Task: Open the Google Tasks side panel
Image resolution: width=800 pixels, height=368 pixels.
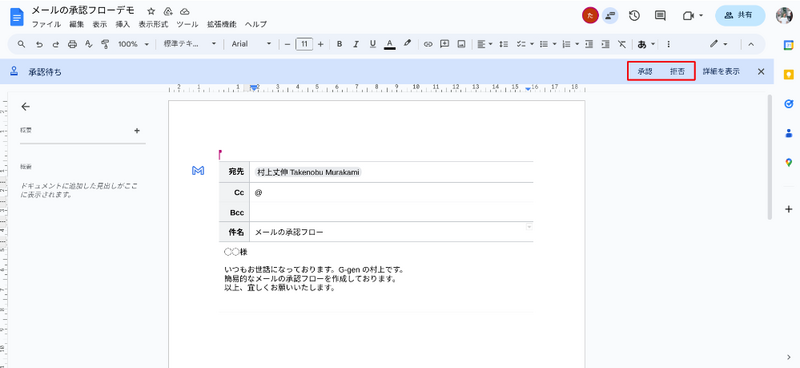Action: pos(789,104)
